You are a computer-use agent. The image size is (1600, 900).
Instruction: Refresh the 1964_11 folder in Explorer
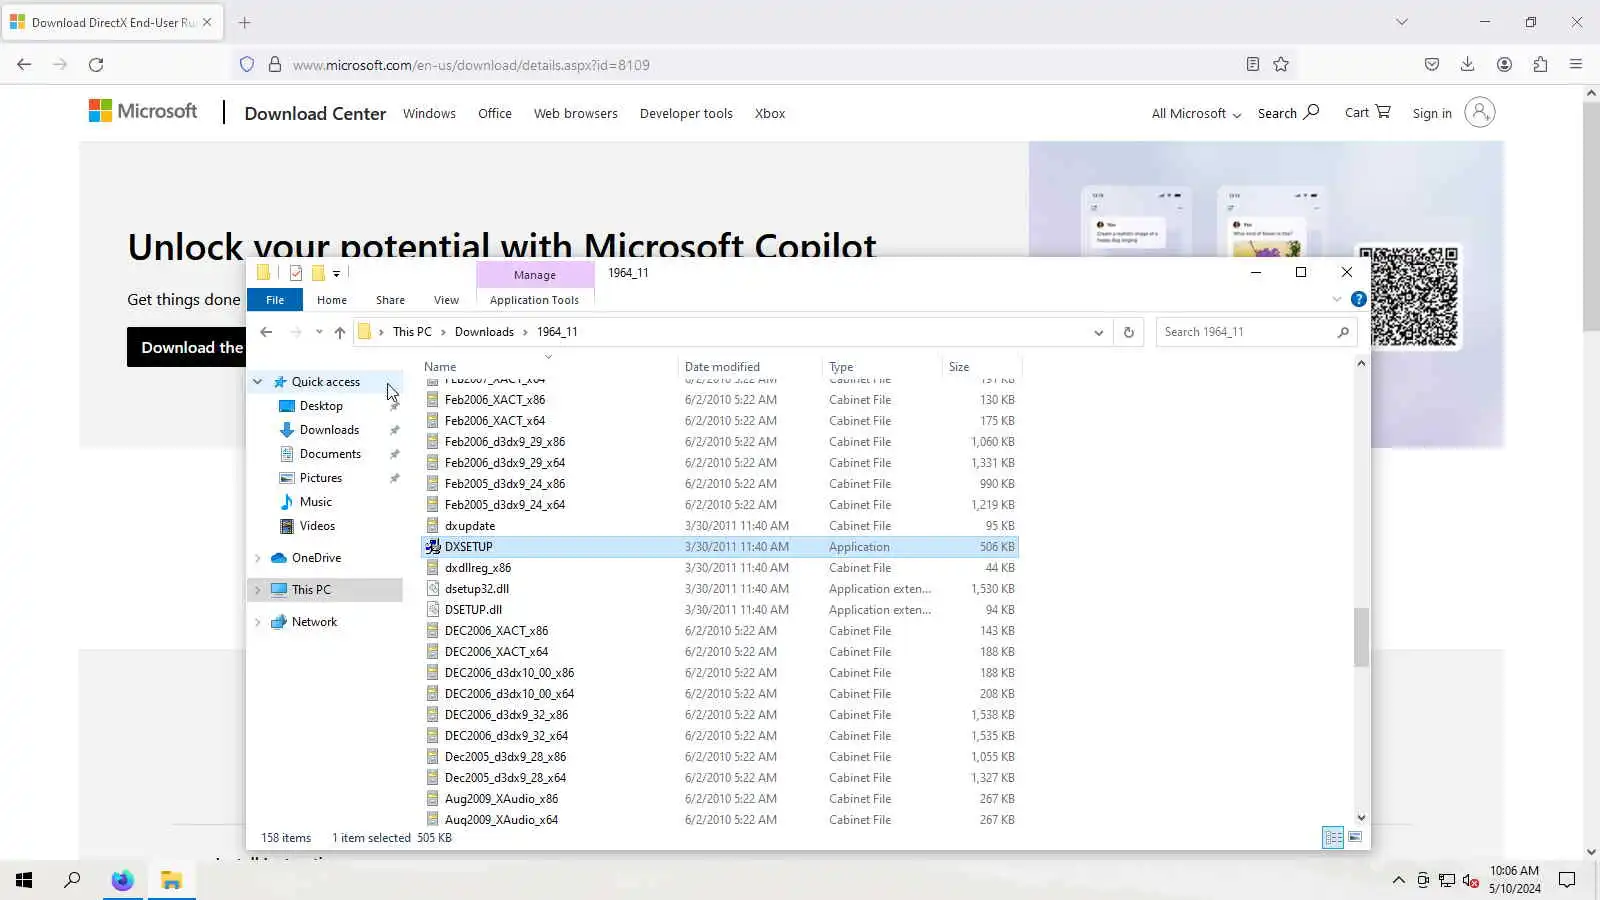click(x=1129, y=332)
